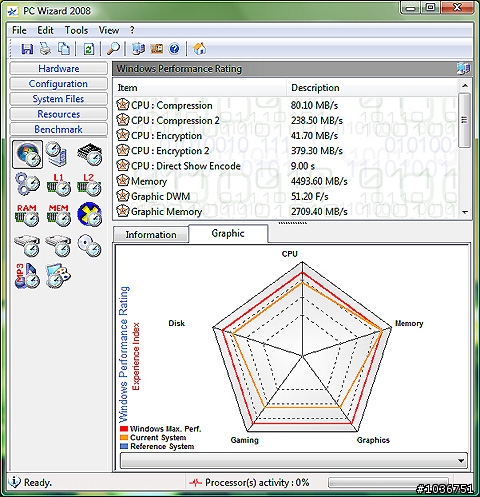Viewport: 480px width, 497px height.
Task: Click the Home house toolbar icon
Action: click(x=200, y=49)
